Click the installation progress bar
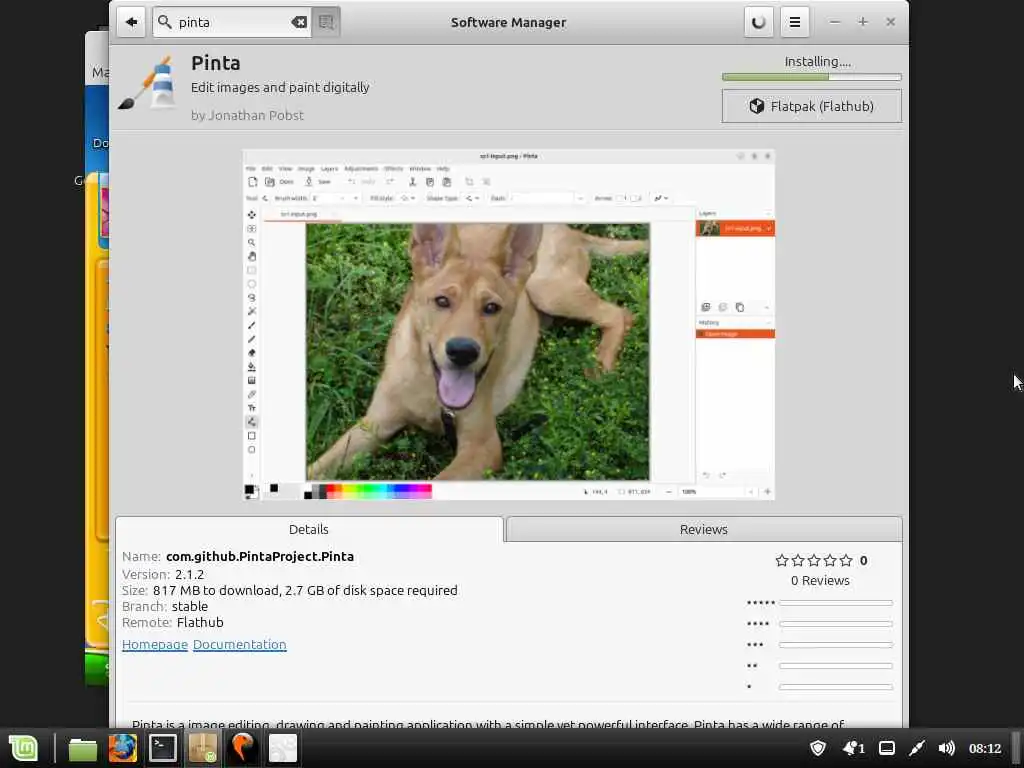 coord(812,77)
